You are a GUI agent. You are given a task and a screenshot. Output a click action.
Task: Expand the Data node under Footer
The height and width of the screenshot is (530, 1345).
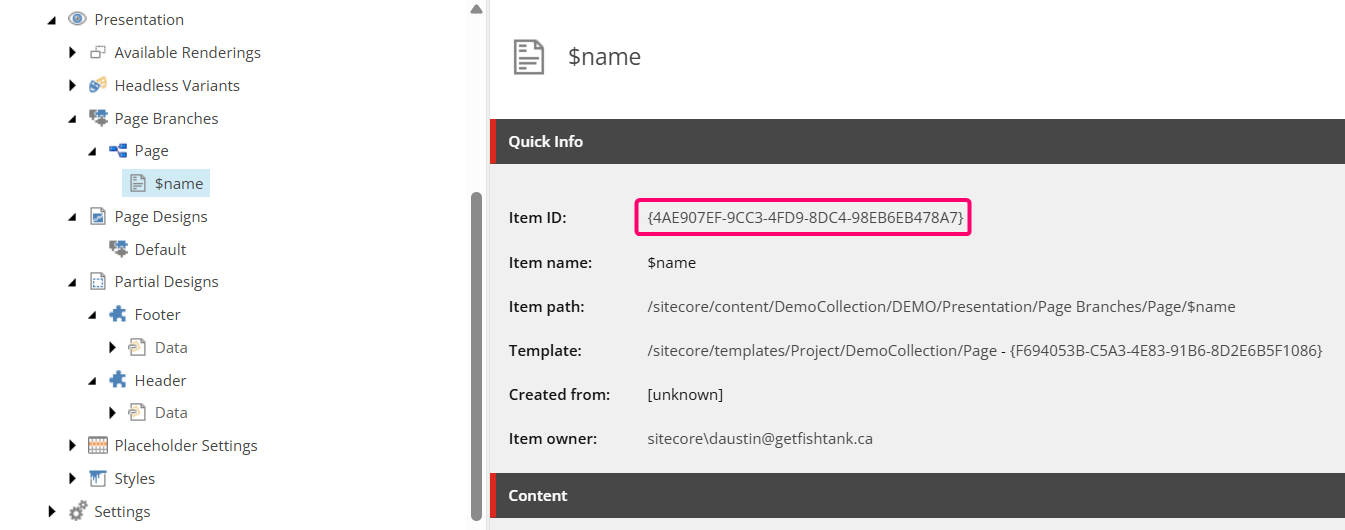pos(112,347)
